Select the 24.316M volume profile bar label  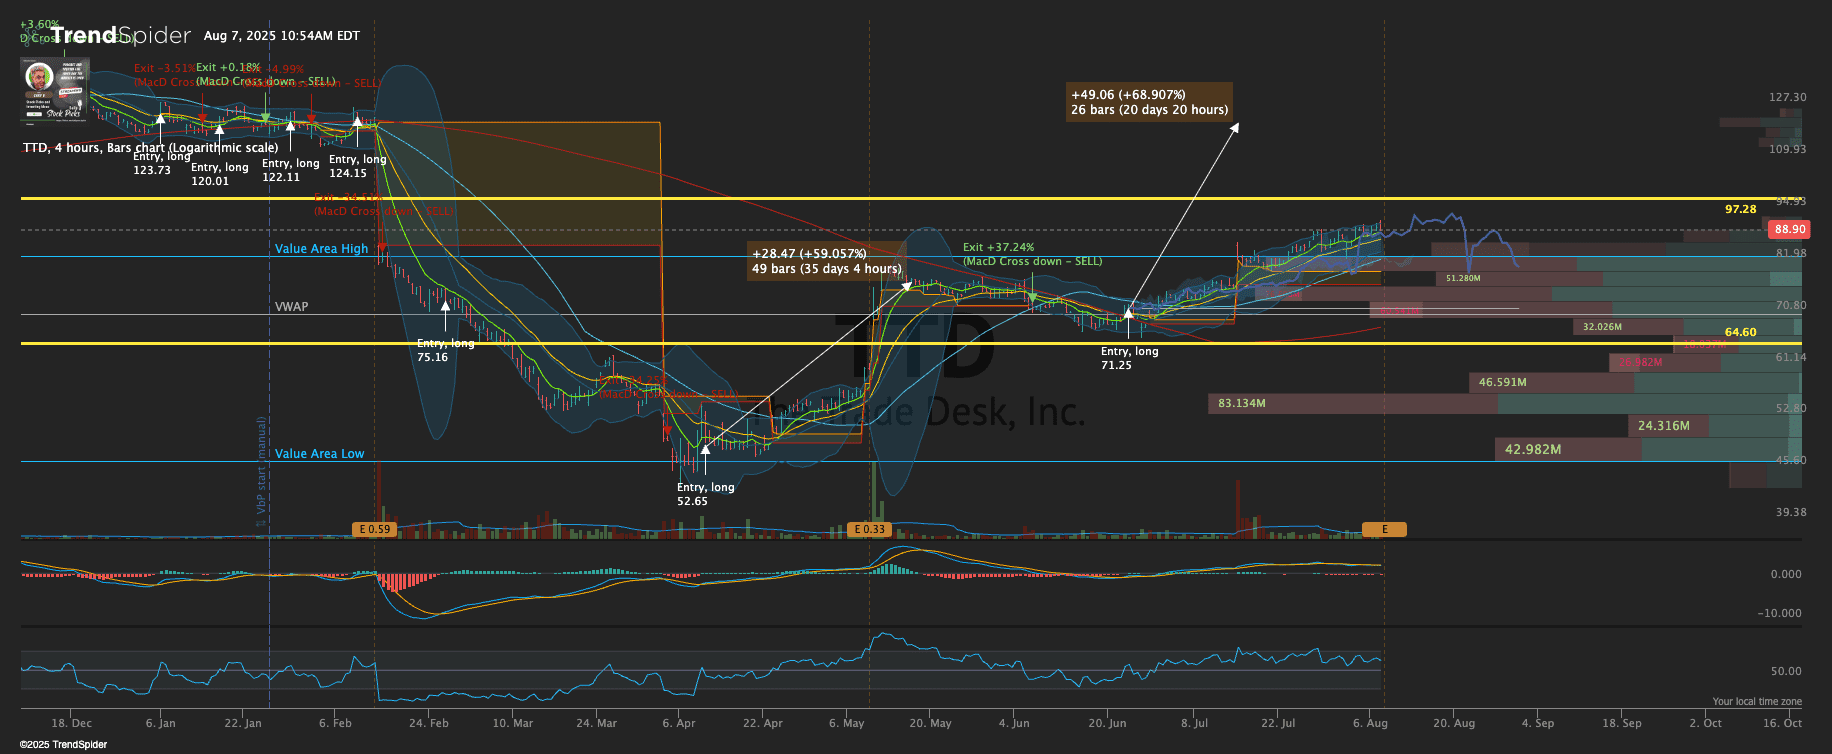[1663, 425]
